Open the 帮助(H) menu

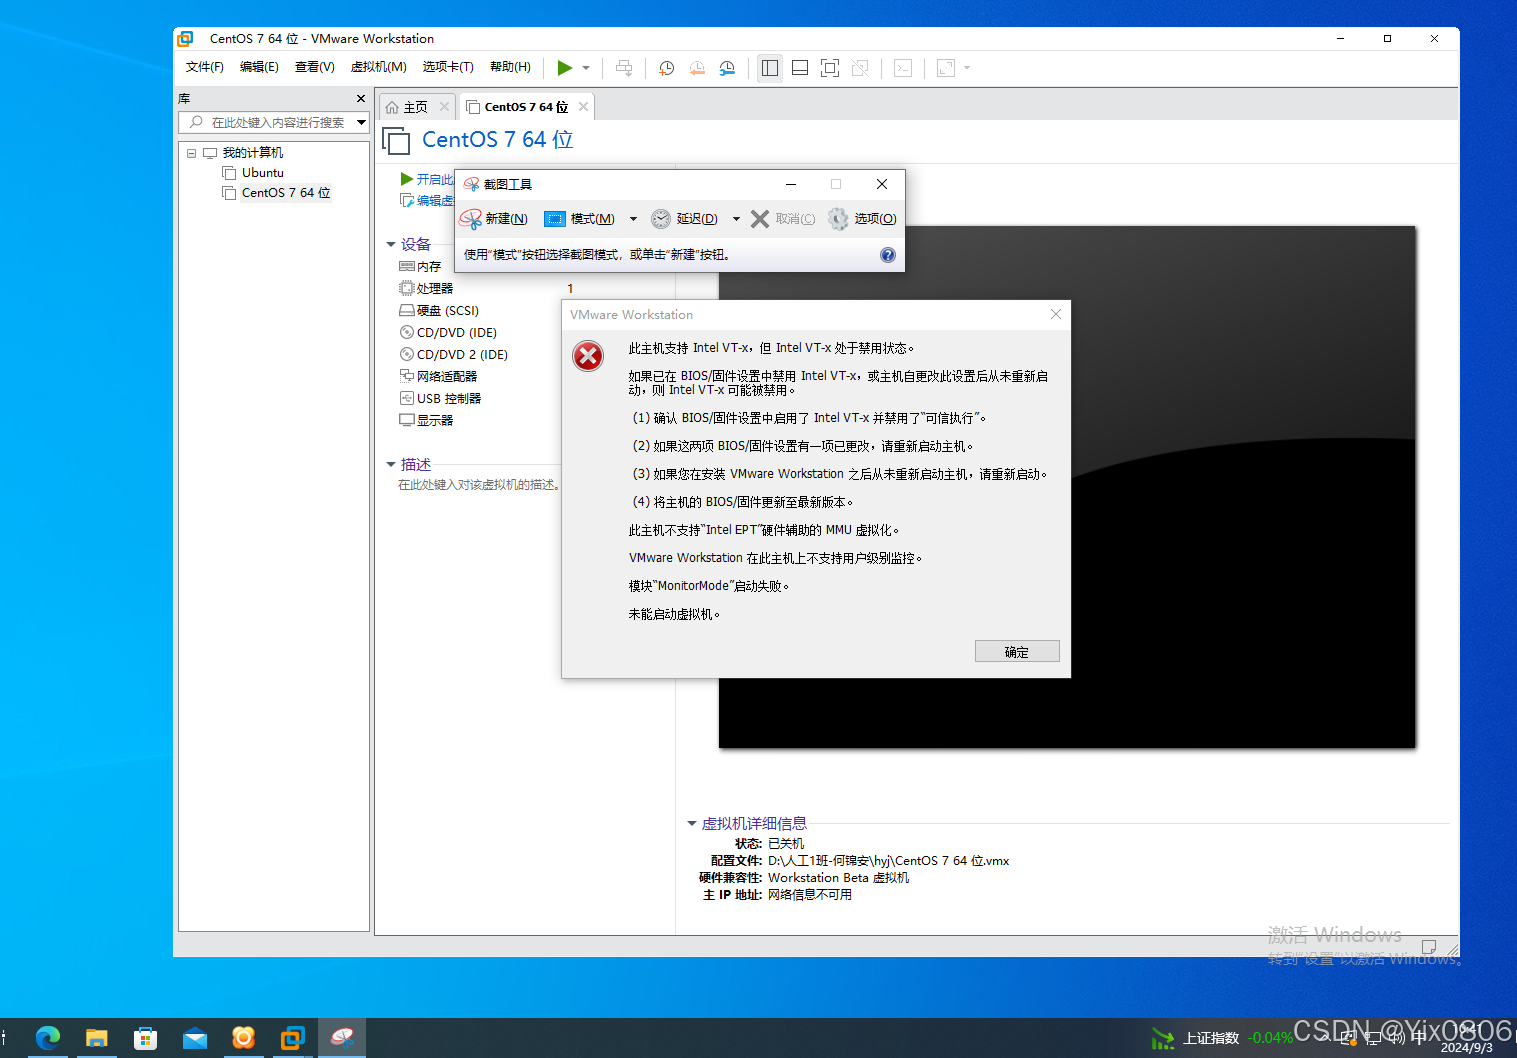click(x=510, y=67)
